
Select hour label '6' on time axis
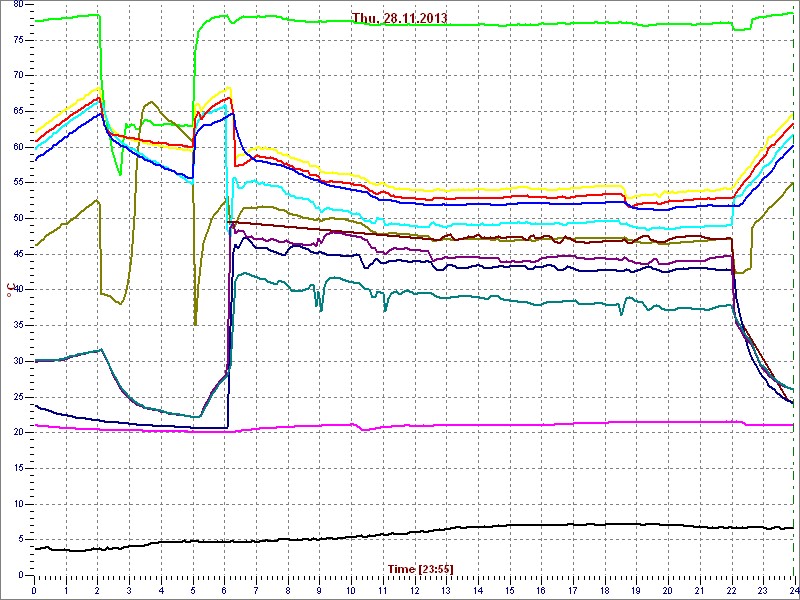click(x=224, y=589)
